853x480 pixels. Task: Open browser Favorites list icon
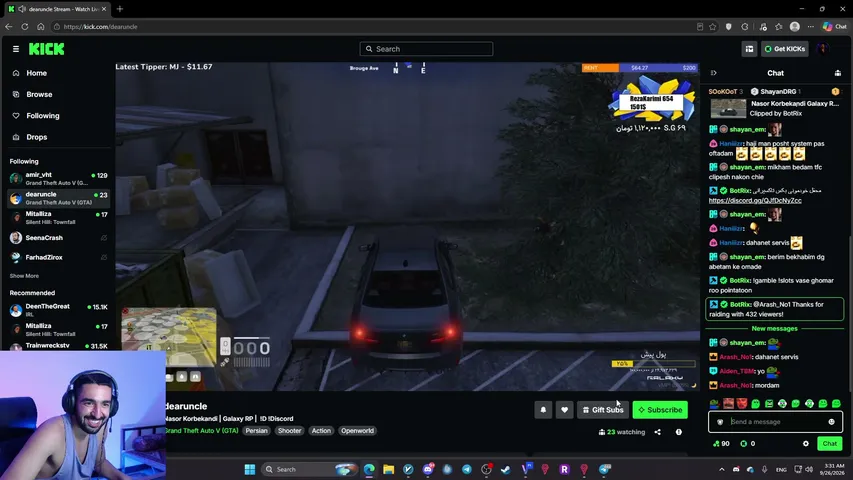[778, 27]
